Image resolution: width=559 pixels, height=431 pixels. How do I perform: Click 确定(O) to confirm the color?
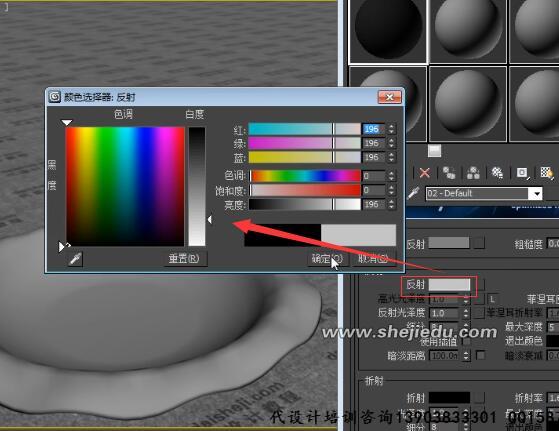(327, 259)
